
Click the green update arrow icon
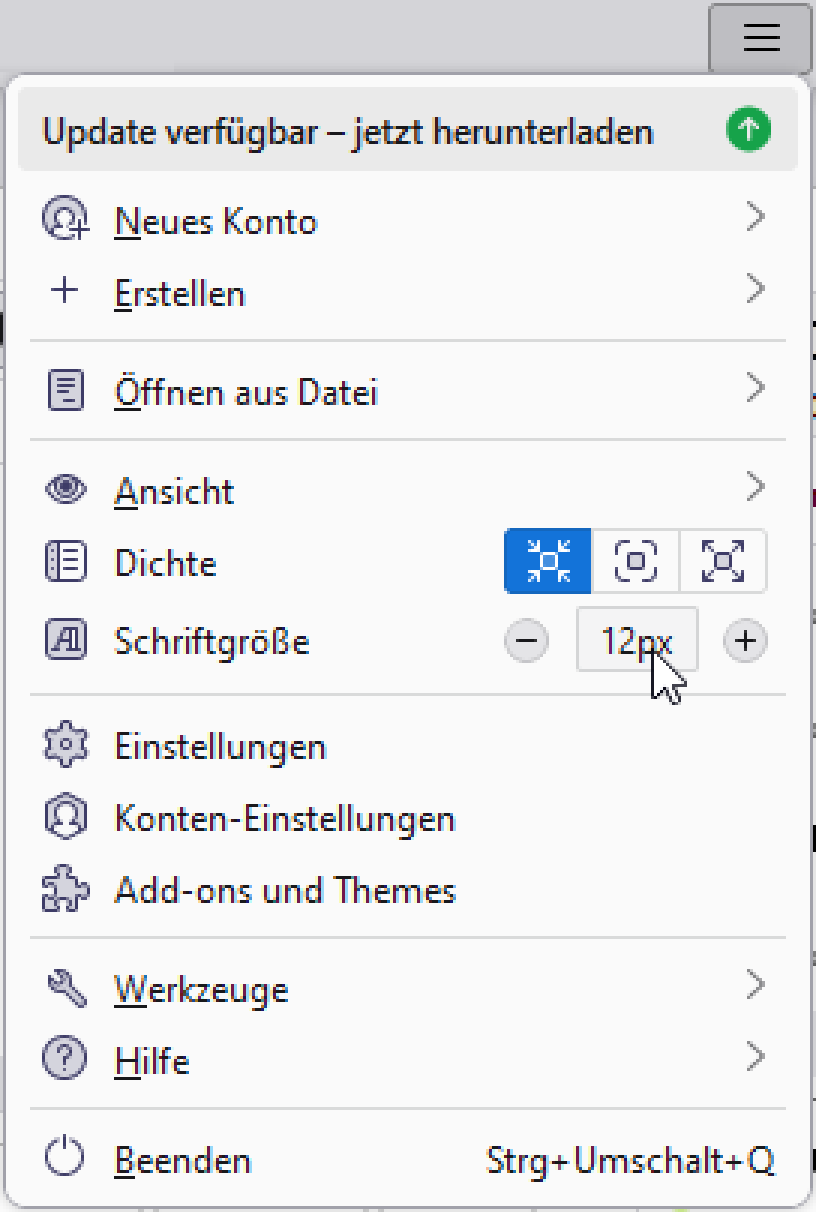pos(749,131)
